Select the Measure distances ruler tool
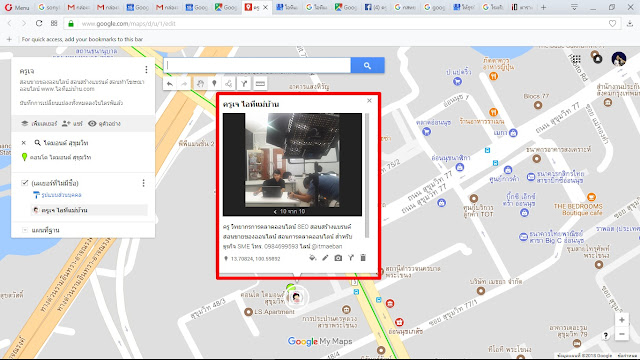This screenshot has width=640, height=360. click(260, 84)
